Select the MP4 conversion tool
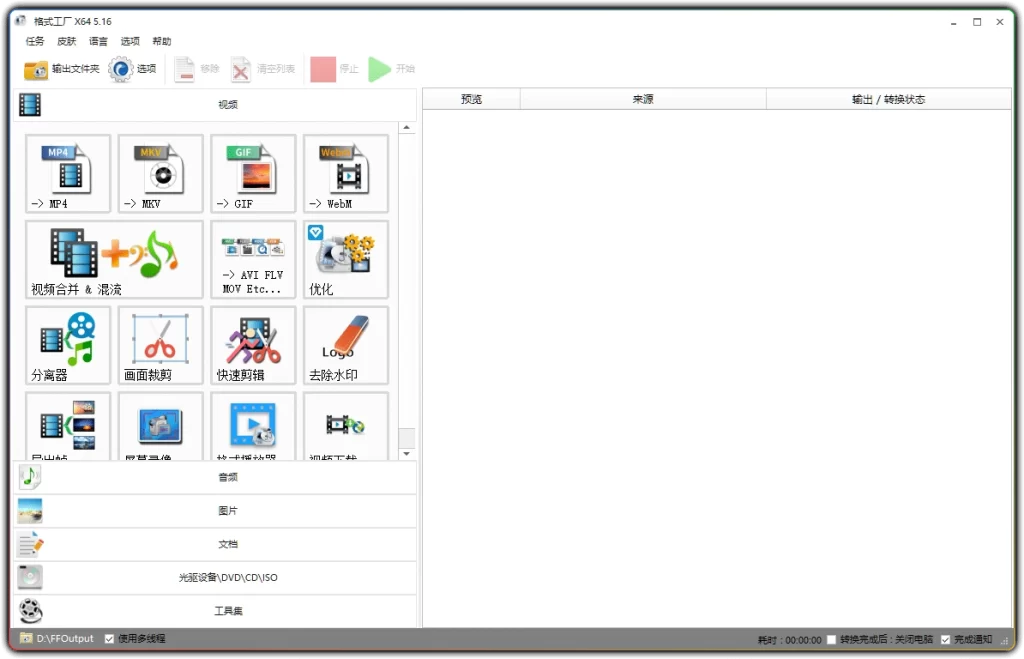 (66, 174)
